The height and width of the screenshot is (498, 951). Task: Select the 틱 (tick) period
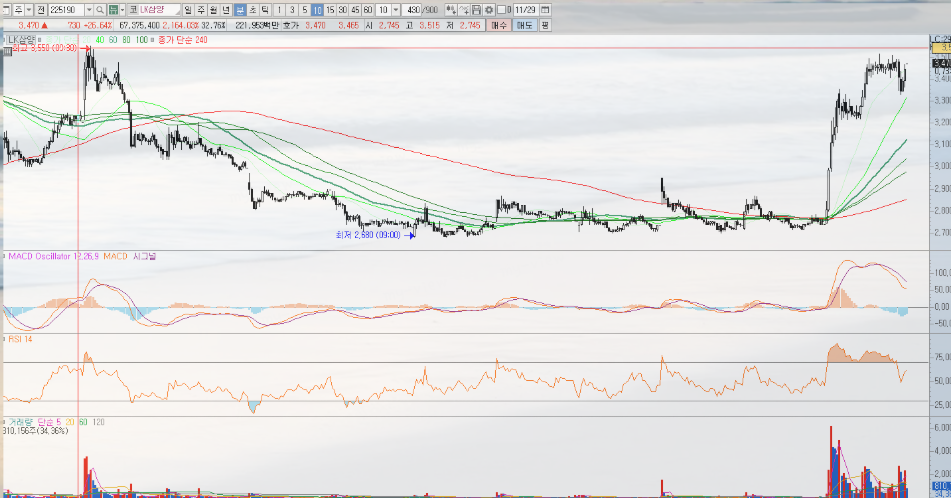click(266, 10)
